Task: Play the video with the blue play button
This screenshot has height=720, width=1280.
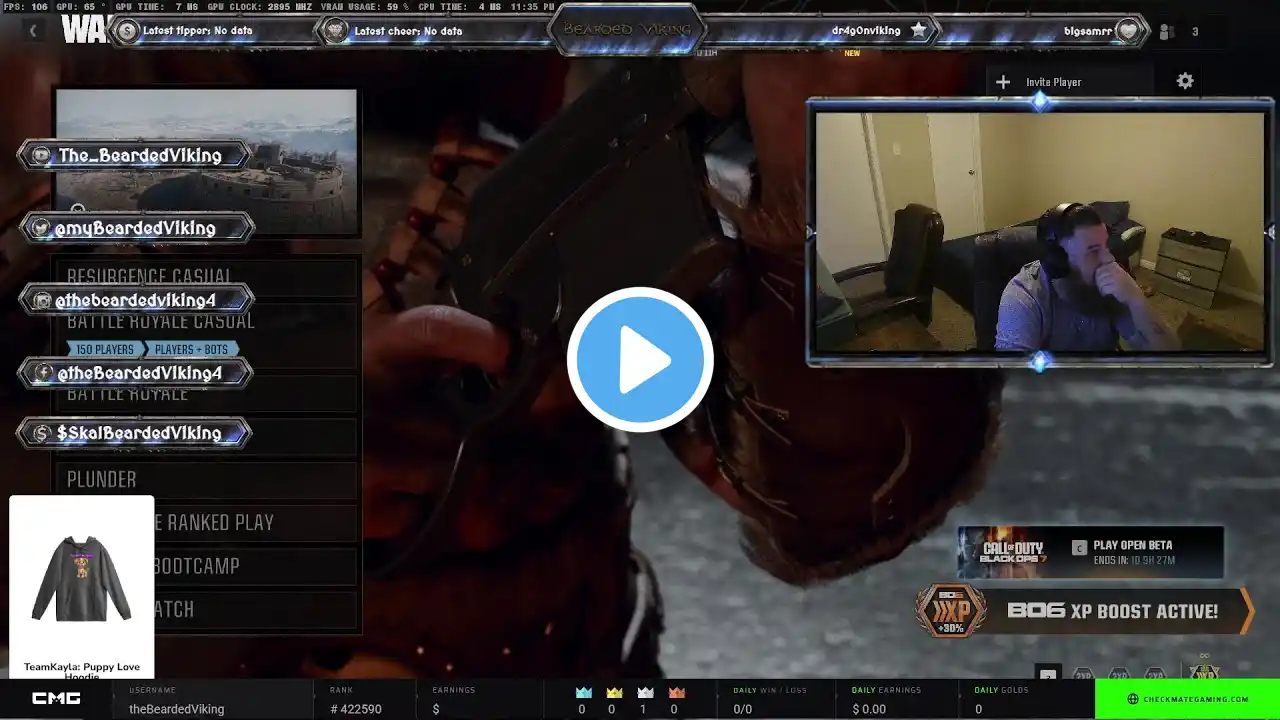Action: click(x=640, y=360)
